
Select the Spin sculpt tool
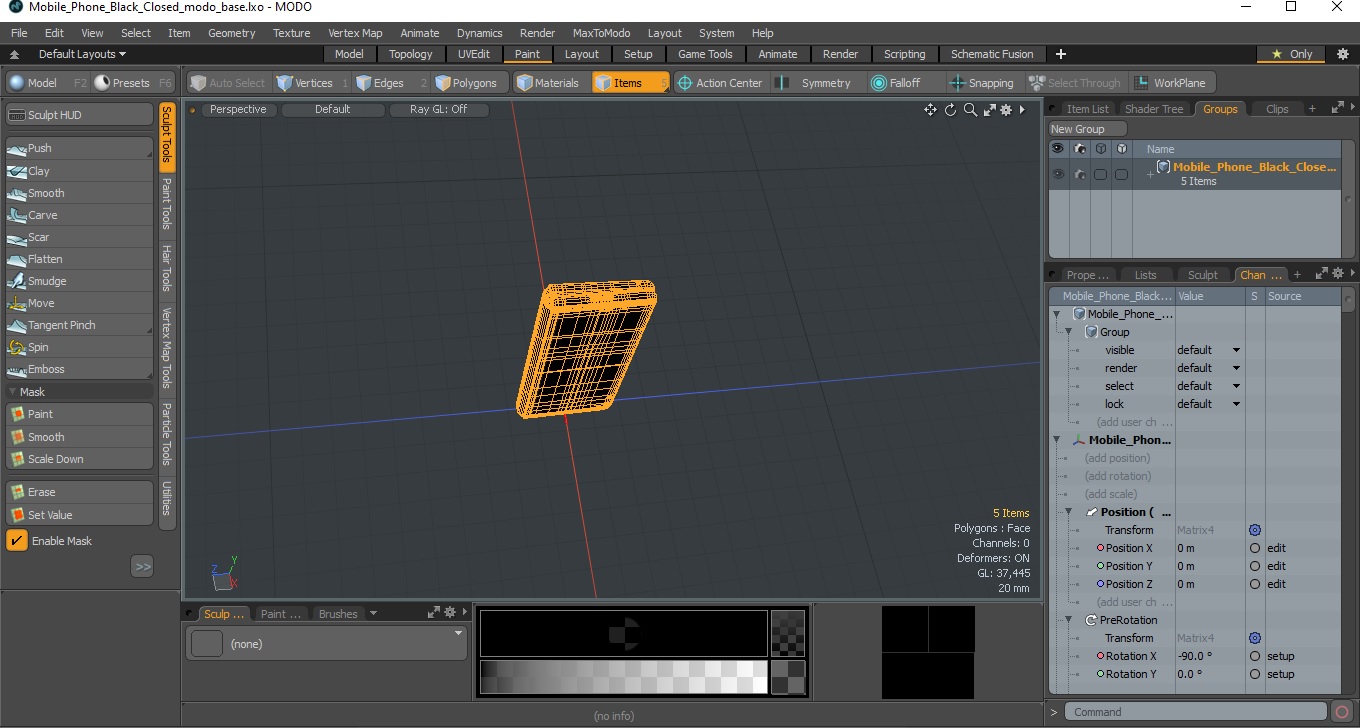pos(79,347)
